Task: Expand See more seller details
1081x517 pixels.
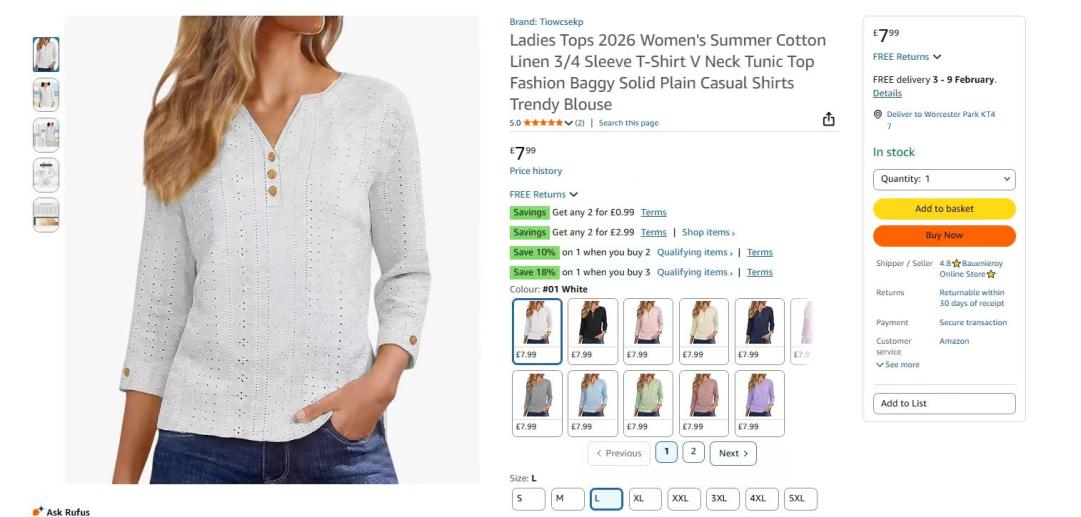Action: pyautogui.click(x=898, y=365)
